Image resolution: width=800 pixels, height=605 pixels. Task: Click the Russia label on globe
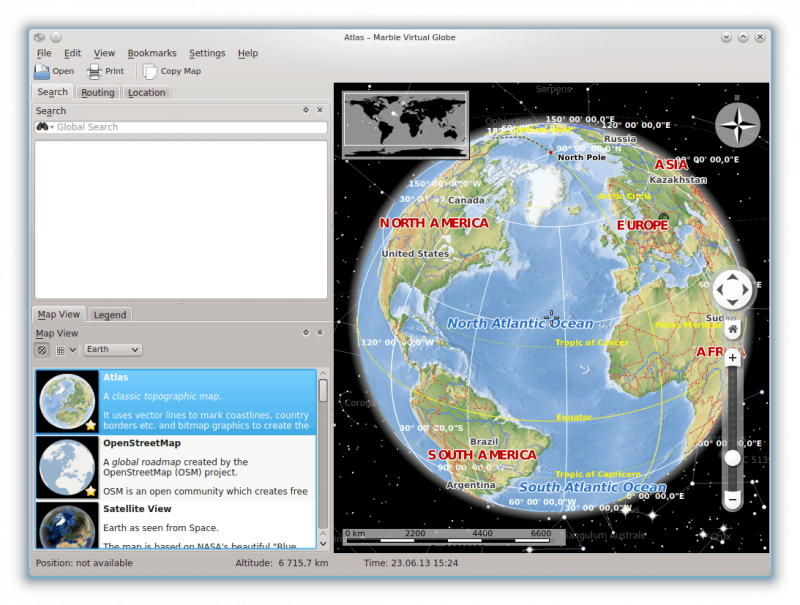(620, 139)
